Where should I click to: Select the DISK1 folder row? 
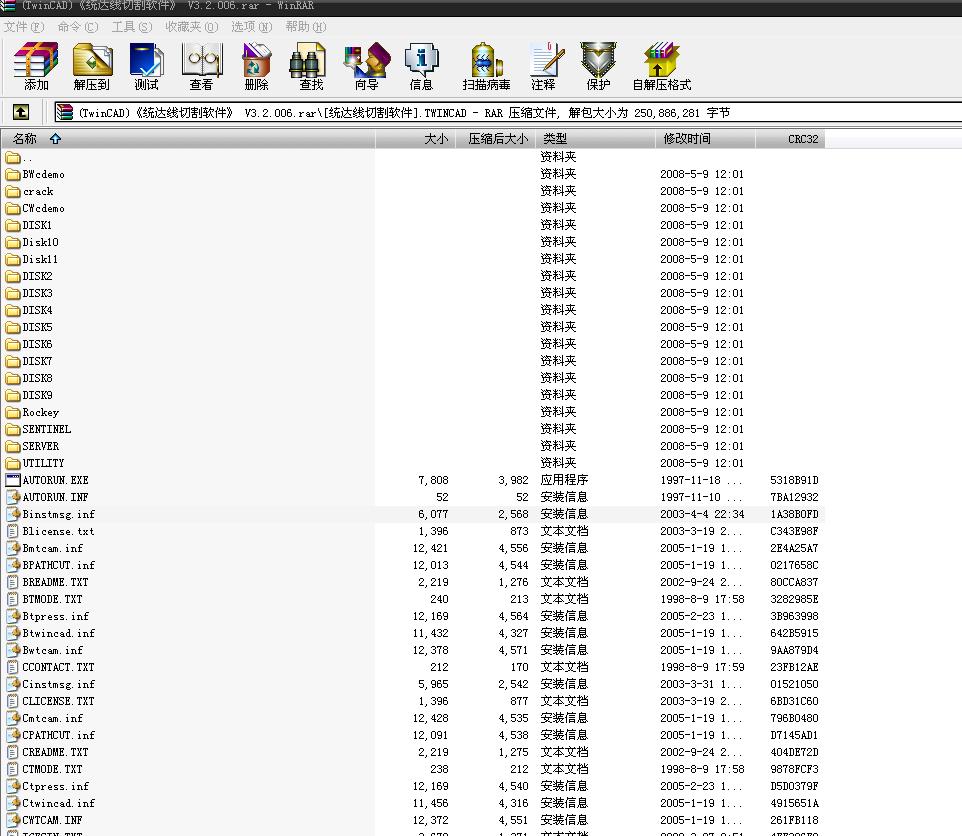pyautogui.click(x=412, y=226)
